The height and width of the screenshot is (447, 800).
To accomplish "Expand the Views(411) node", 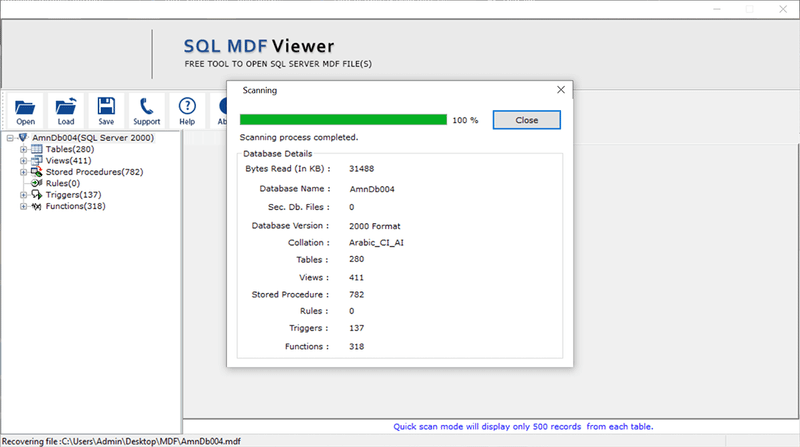I will tap(23, 161).
